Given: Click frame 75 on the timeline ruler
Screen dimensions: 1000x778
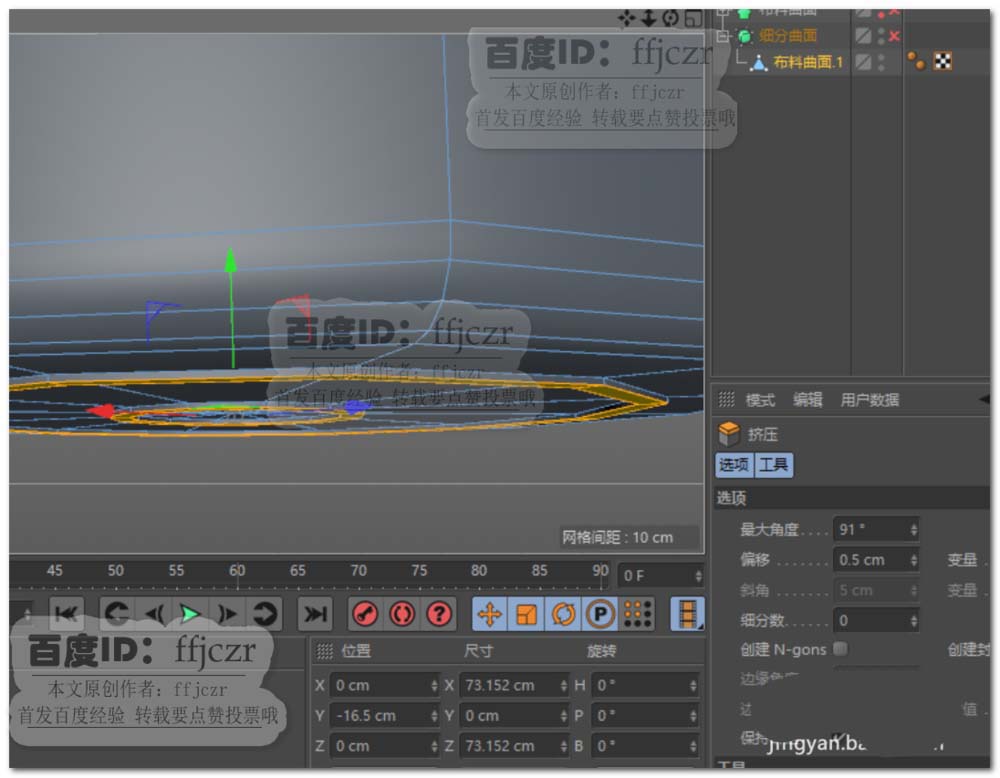Looking at the screenshot, I should (x=419, y=571).
